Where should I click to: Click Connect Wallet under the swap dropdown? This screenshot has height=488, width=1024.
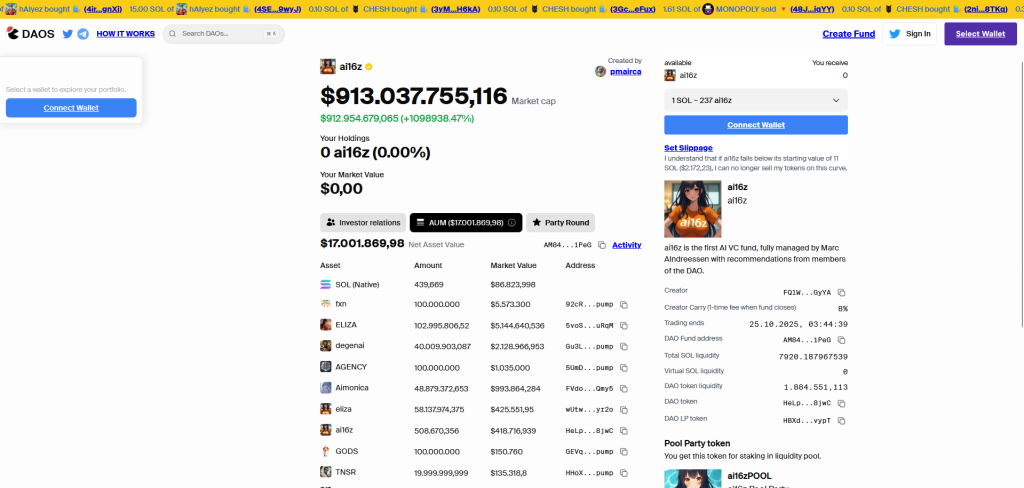pos(756,125)
